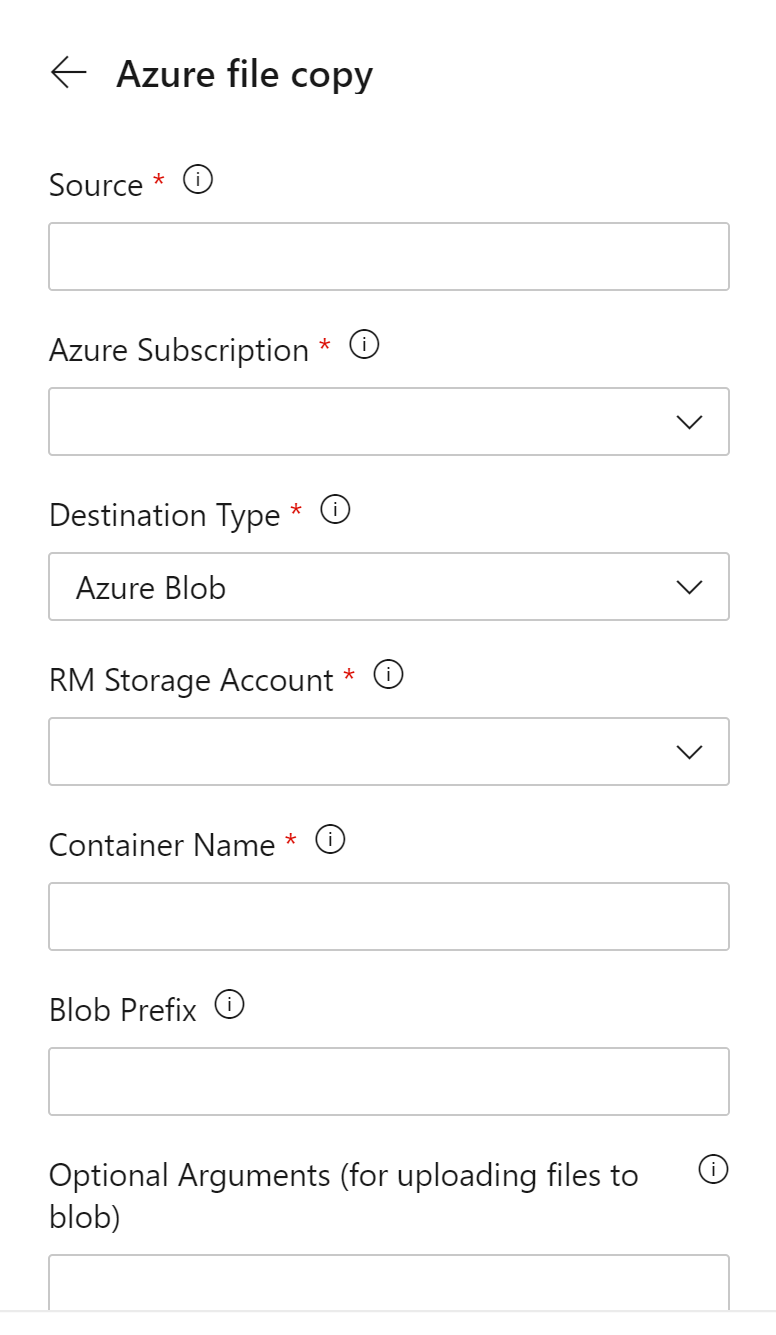Click the Optional Arguments info icon

713,1169
